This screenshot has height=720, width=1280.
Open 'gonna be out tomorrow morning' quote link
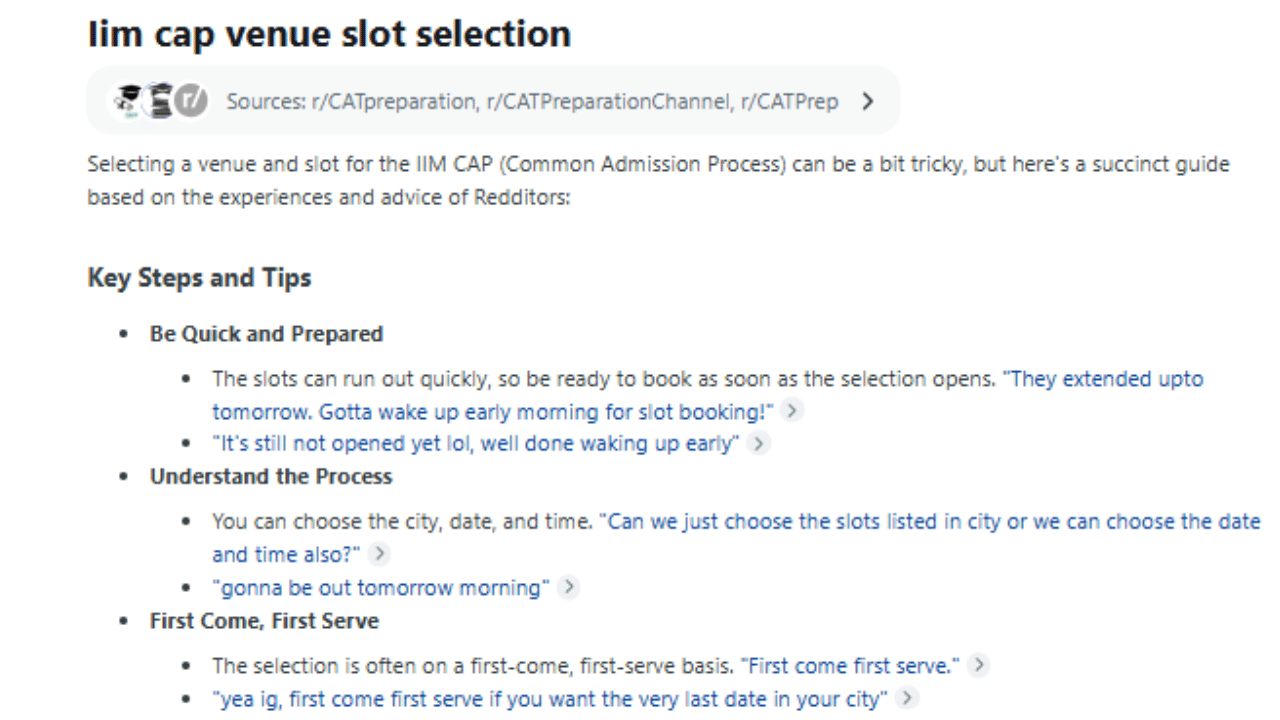381,587
